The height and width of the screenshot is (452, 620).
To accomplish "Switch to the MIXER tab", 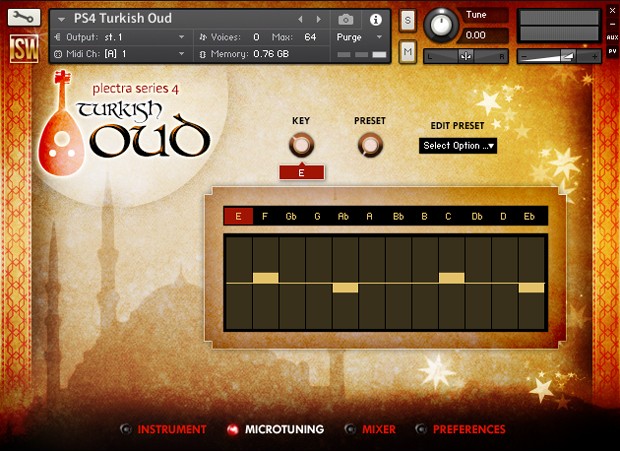I will [x=379, y=429].
